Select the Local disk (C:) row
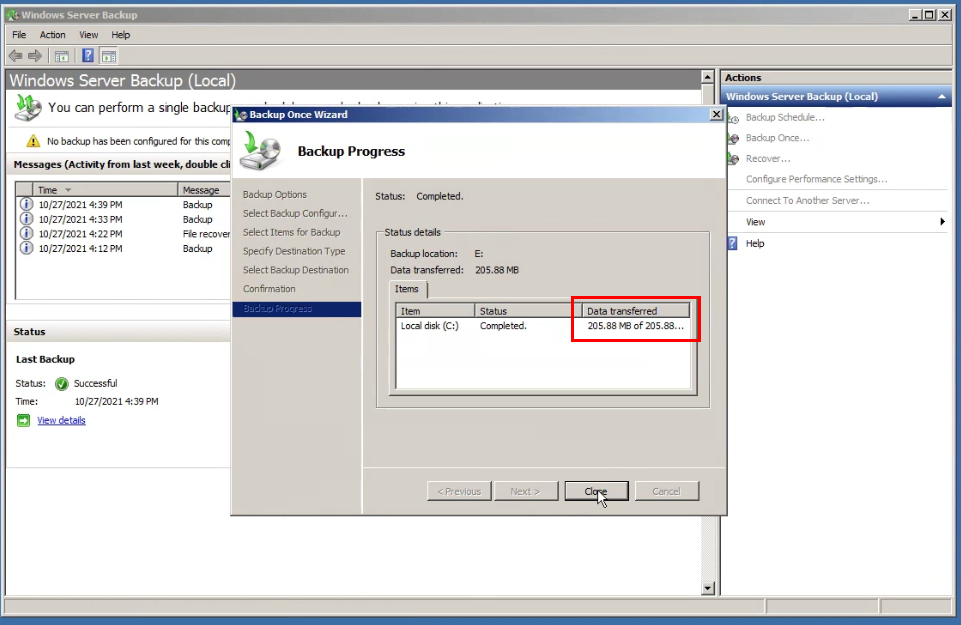Viewport: 961px width, 625px height. 542,326
